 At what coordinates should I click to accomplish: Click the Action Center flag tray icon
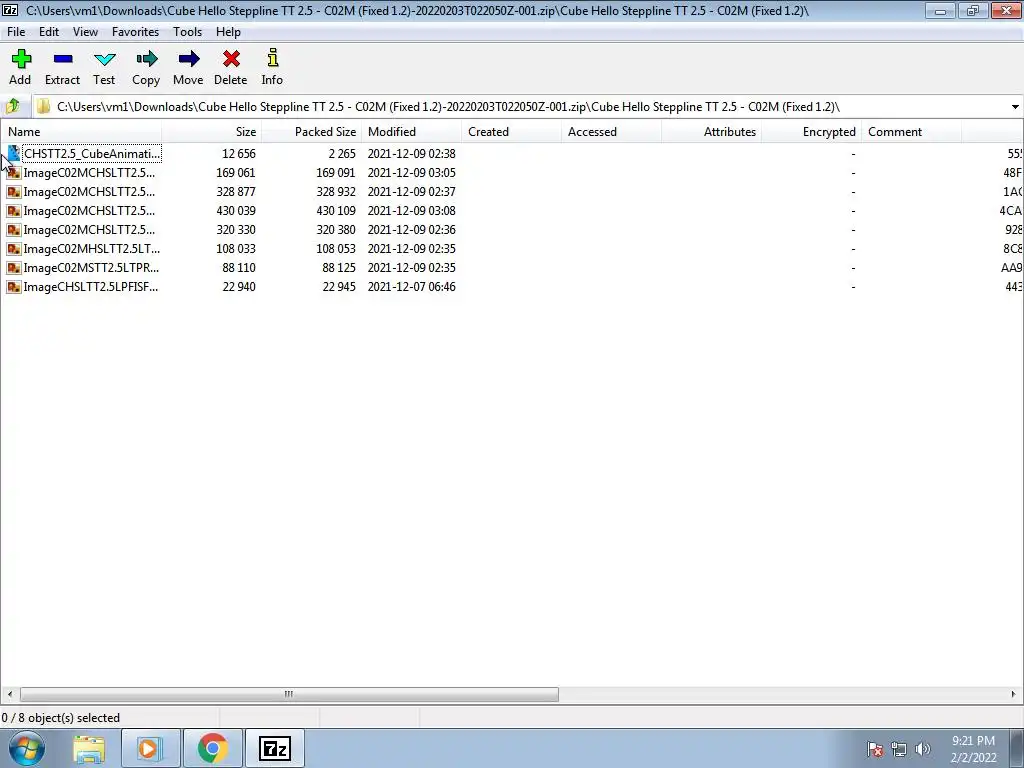[x=875, y=749]
